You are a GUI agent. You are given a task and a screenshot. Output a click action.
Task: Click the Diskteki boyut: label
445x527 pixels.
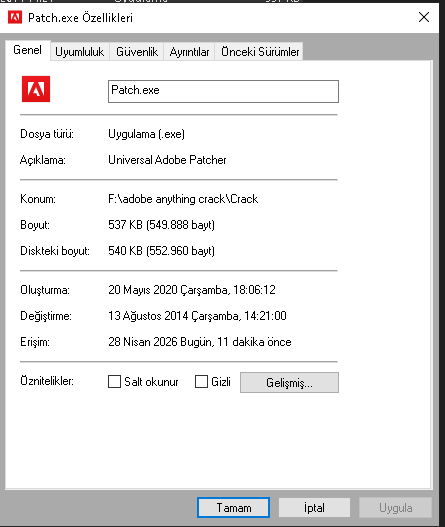(x=55, y=251)
